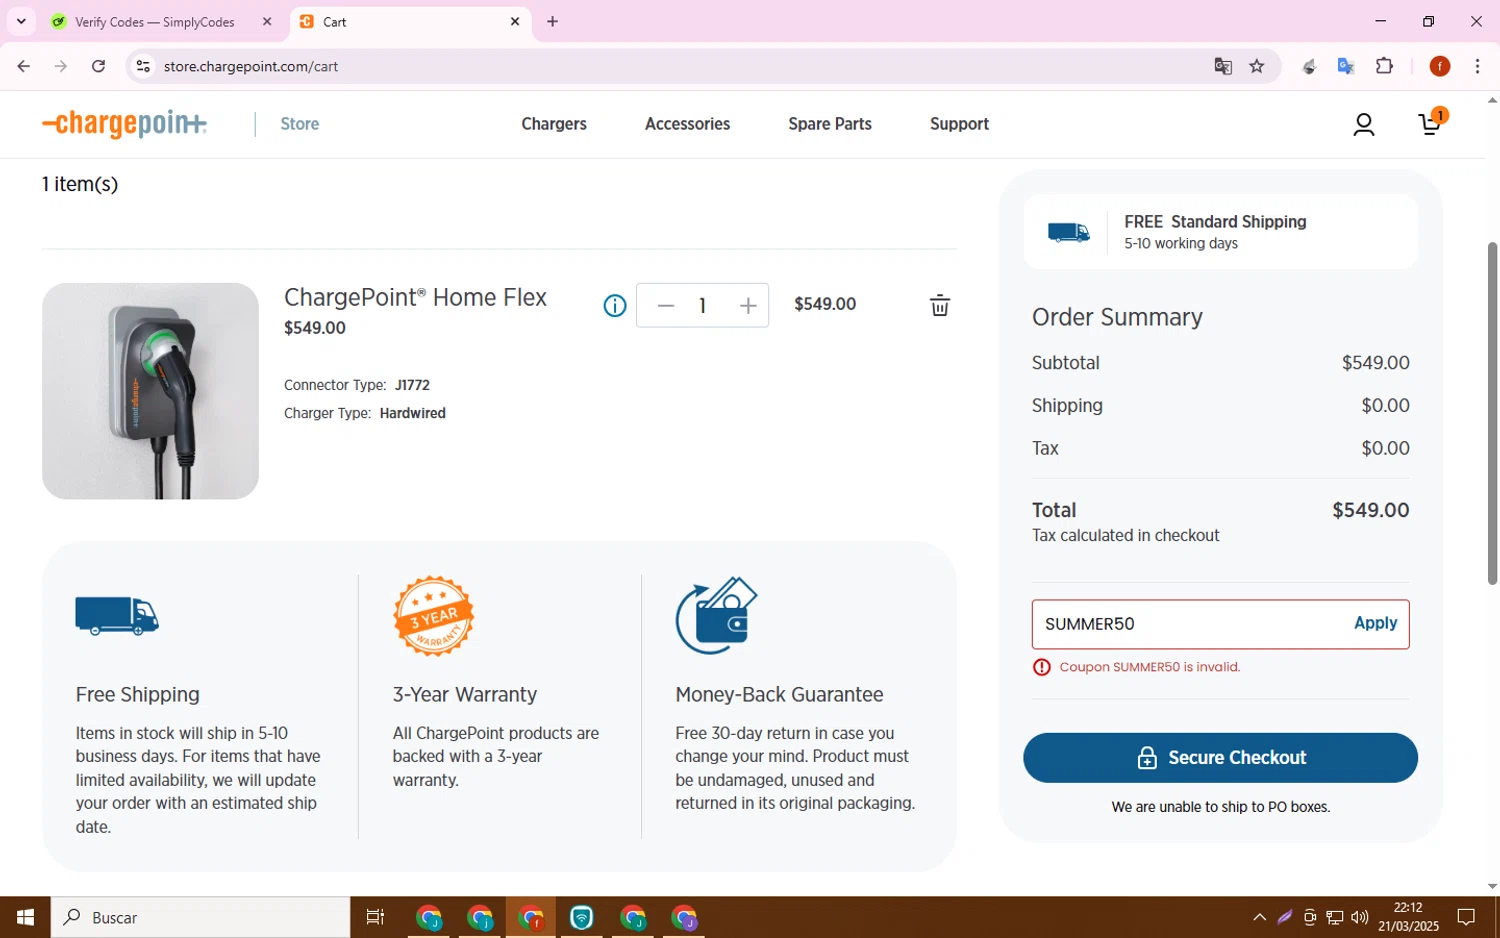Click the Free Shipping truck icon
1500x938 pixels.
pos(117,616)
